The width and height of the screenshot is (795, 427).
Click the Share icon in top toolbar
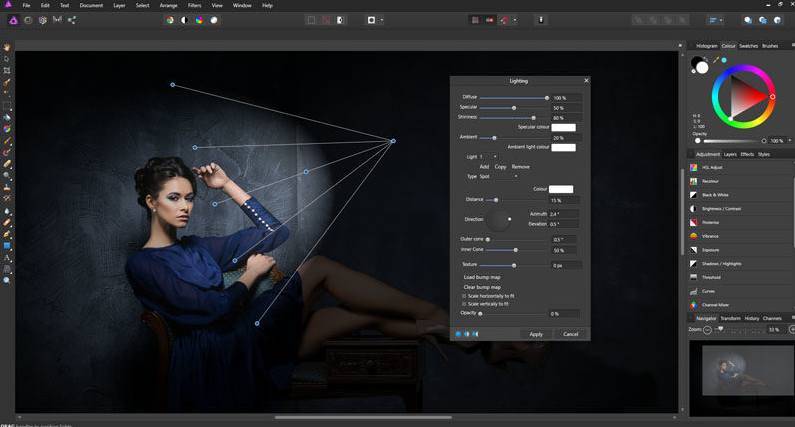69,19
